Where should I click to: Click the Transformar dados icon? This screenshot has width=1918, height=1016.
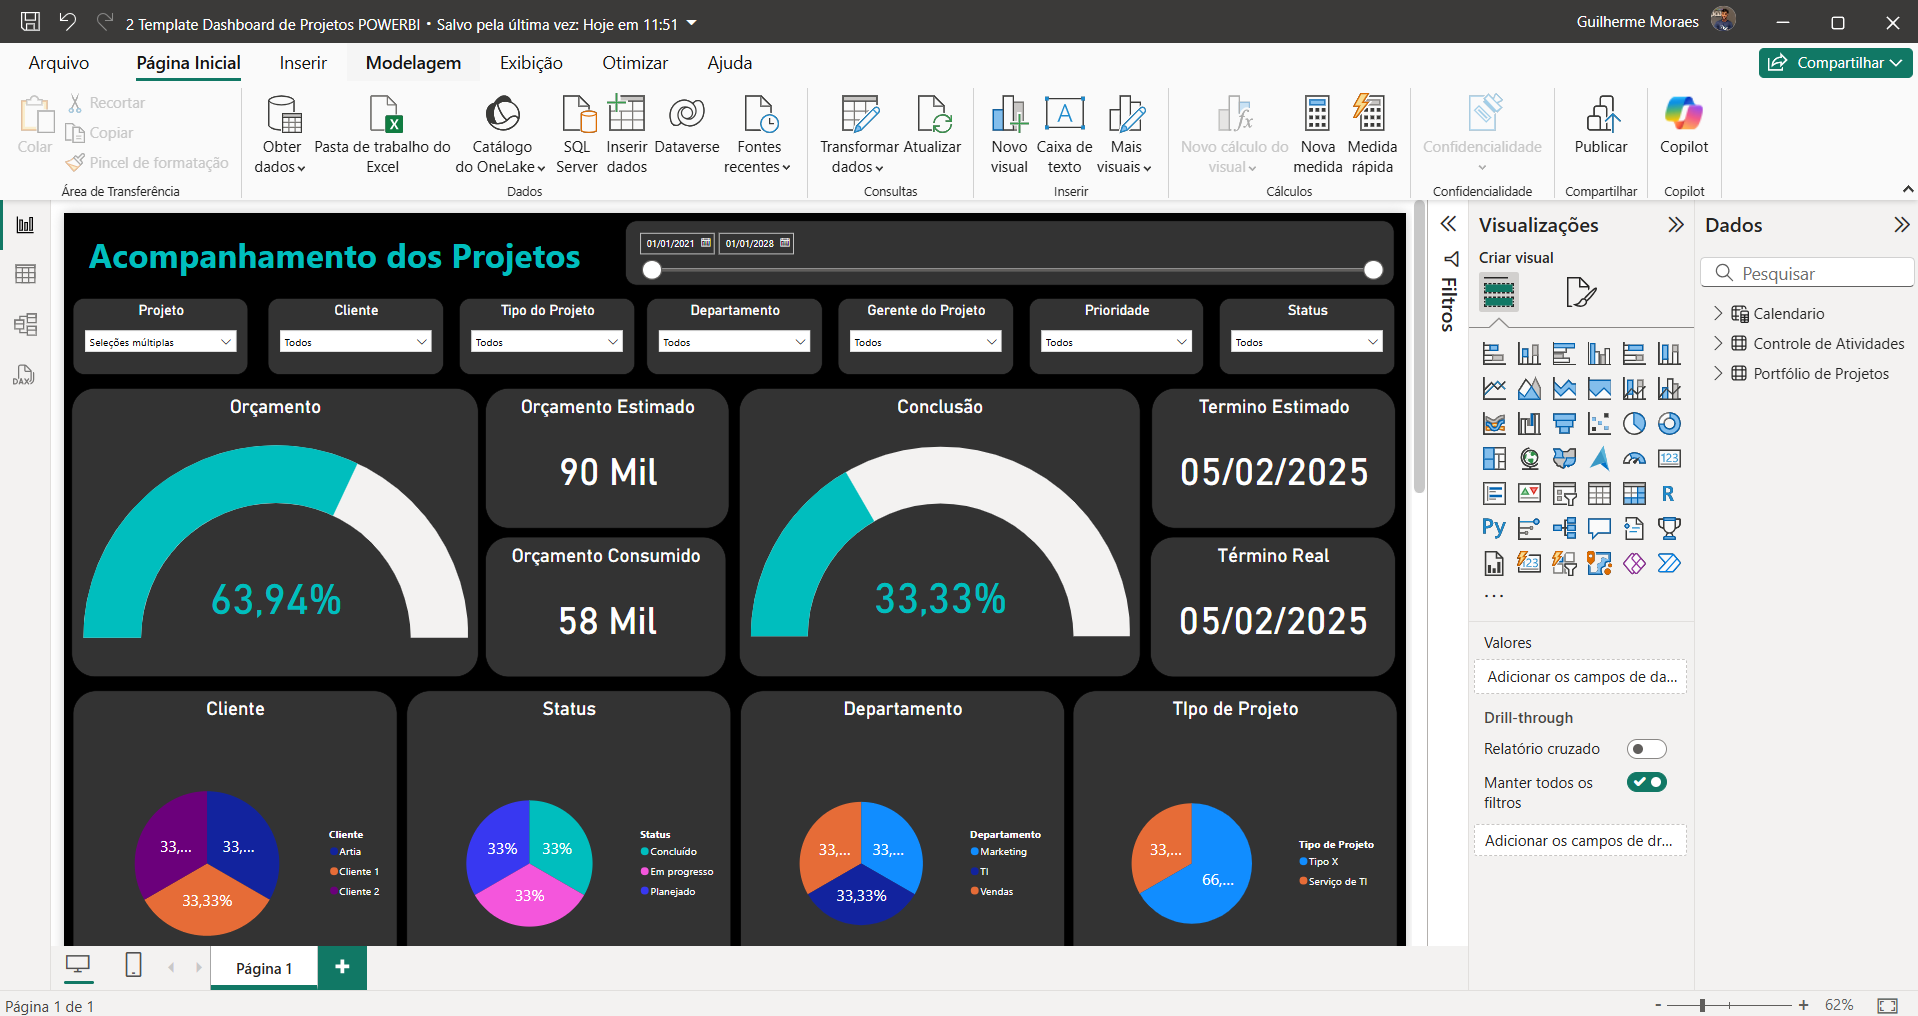point(859,115)
